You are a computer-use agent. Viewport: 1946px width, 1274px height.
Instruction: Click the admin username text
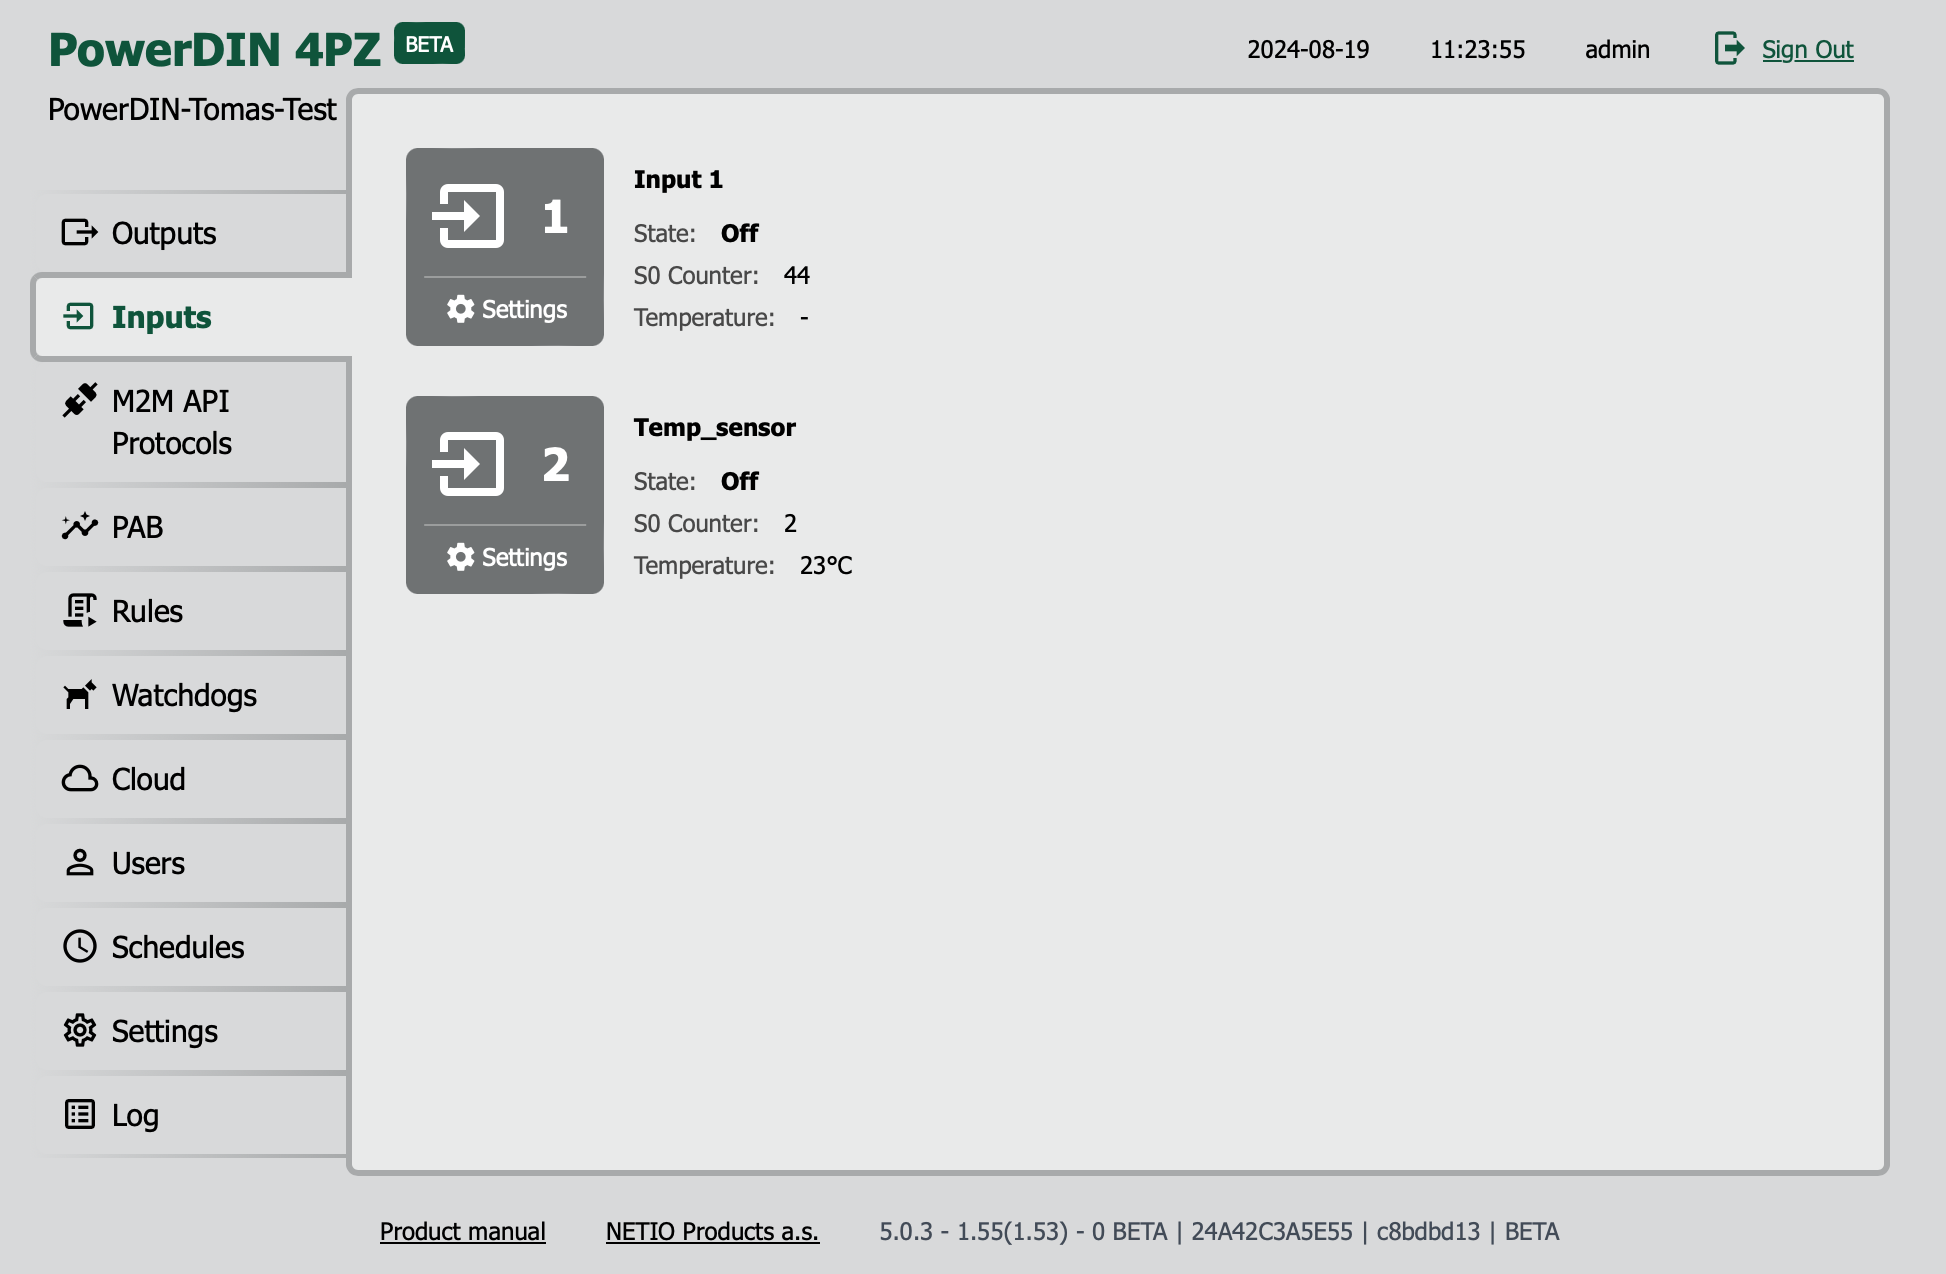click(x=1617, y=49)
